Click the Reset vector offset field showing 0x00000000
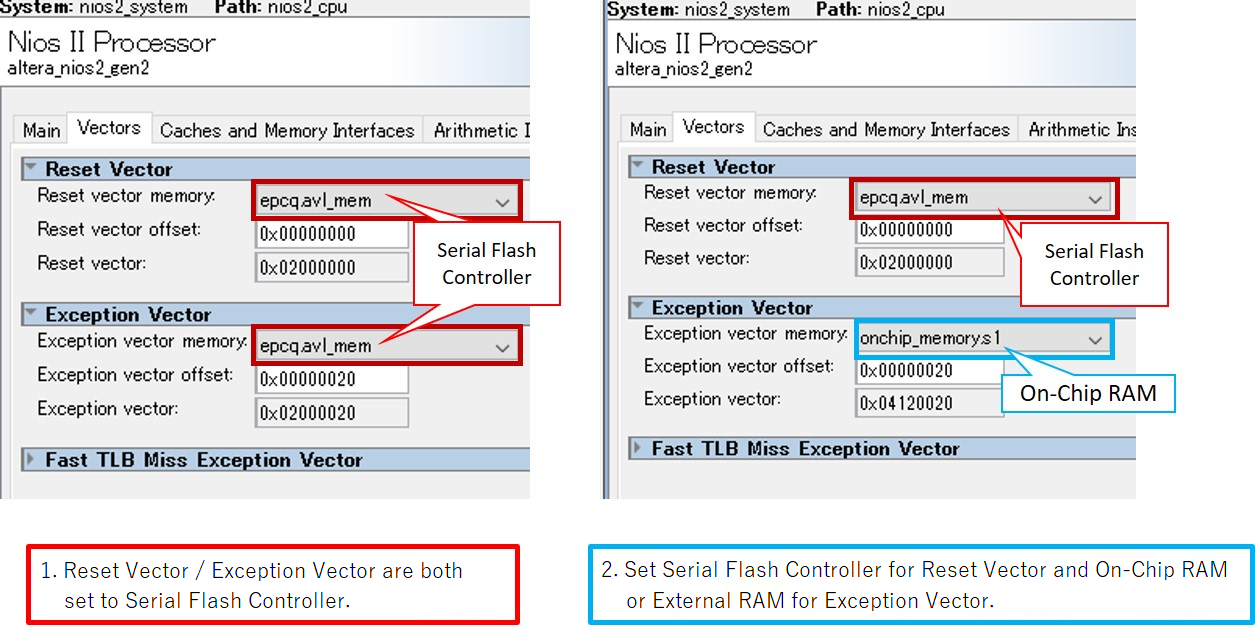The width and height of the screenshot is (1255, 630). tap(331, 232)
